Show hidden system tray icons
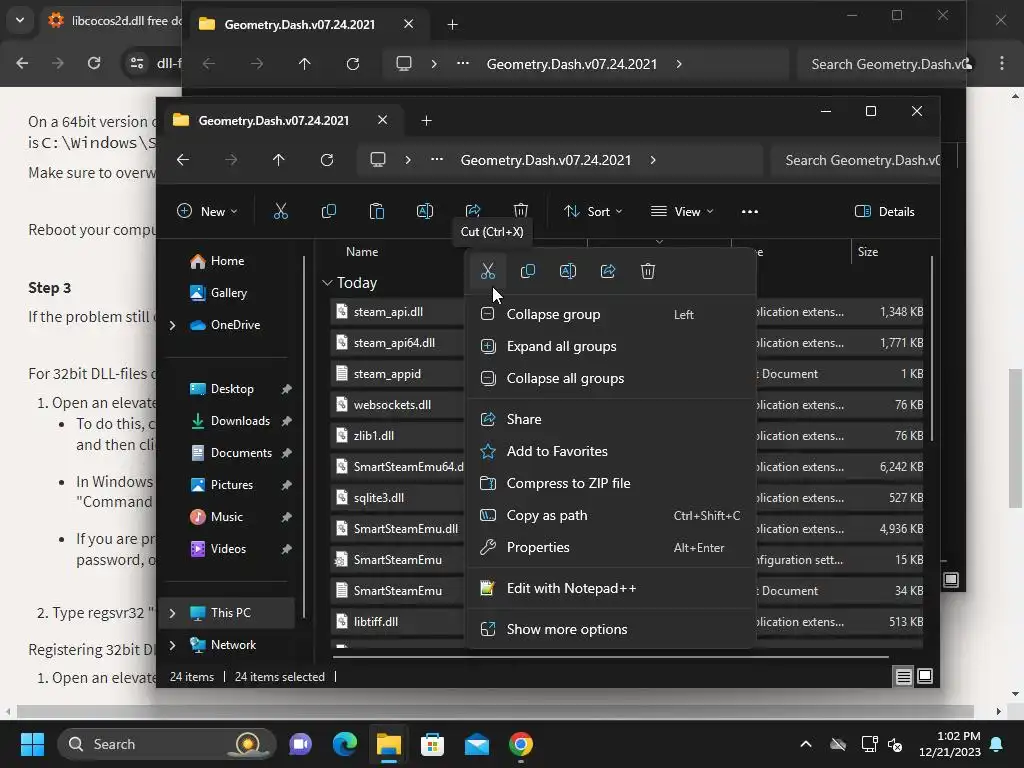1024x768 pixels. (806, 744)
